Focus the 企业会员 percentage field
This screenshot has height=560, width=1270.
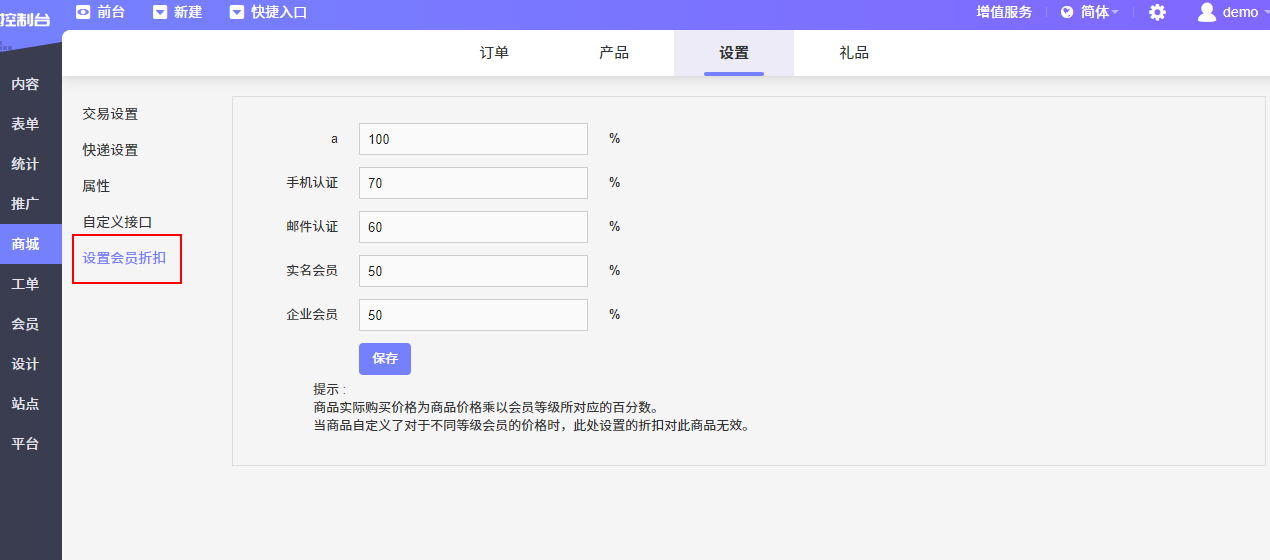pos(473,315)
